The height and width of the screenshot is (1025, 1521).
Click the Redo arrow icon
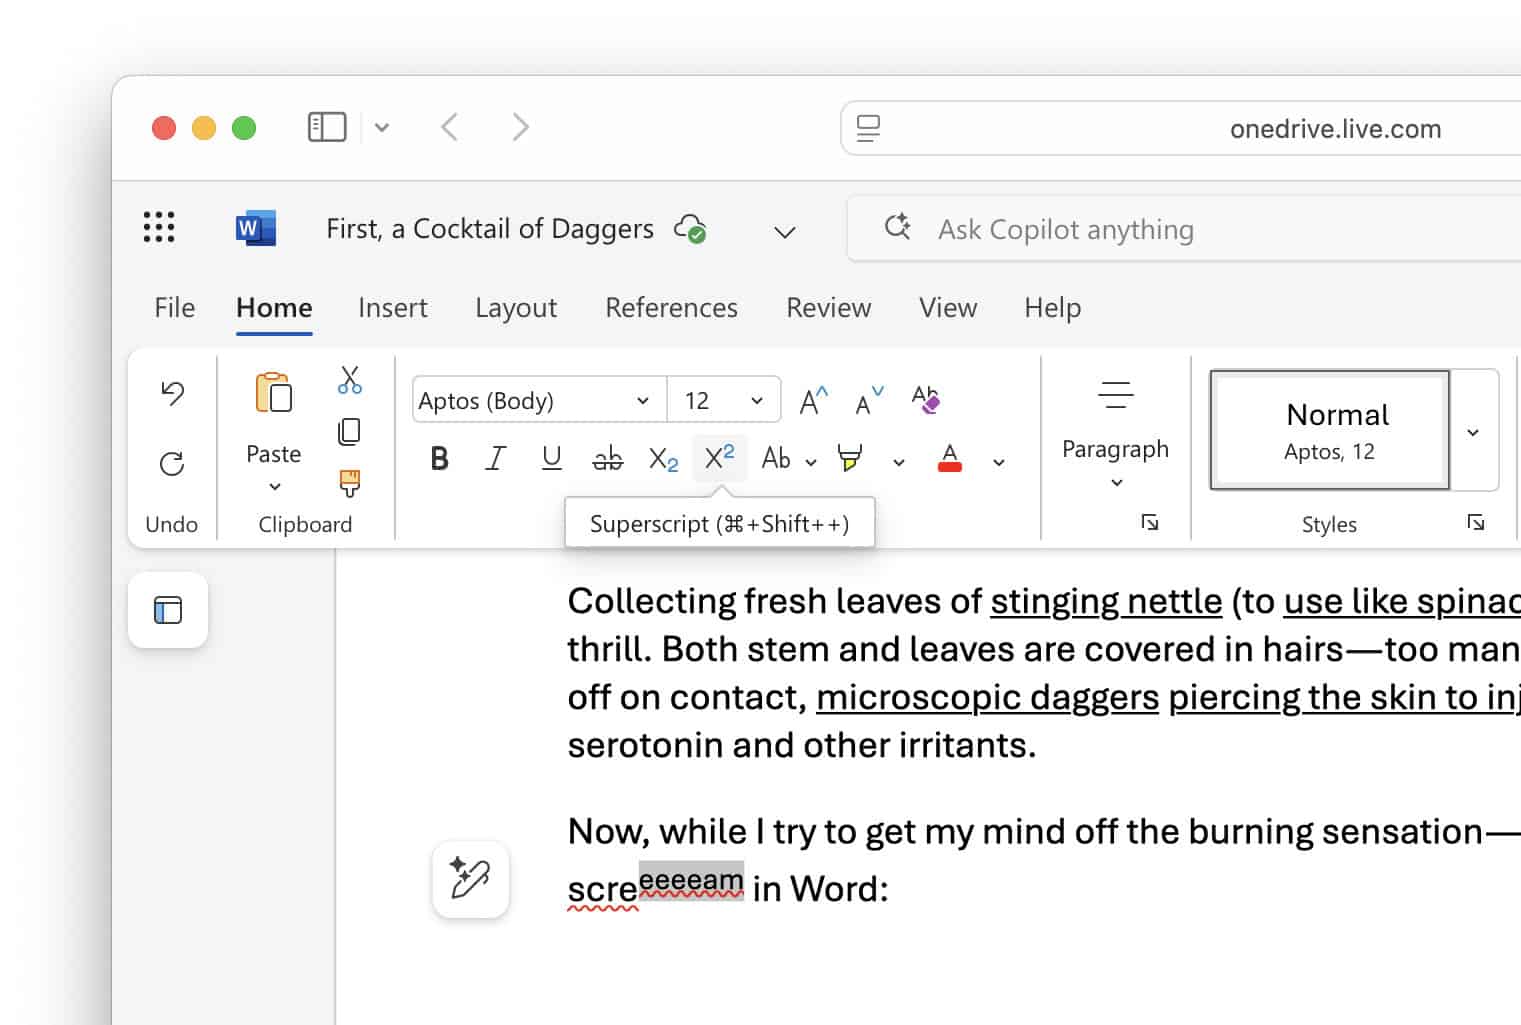pyautogui.click(x=172, y=463)
